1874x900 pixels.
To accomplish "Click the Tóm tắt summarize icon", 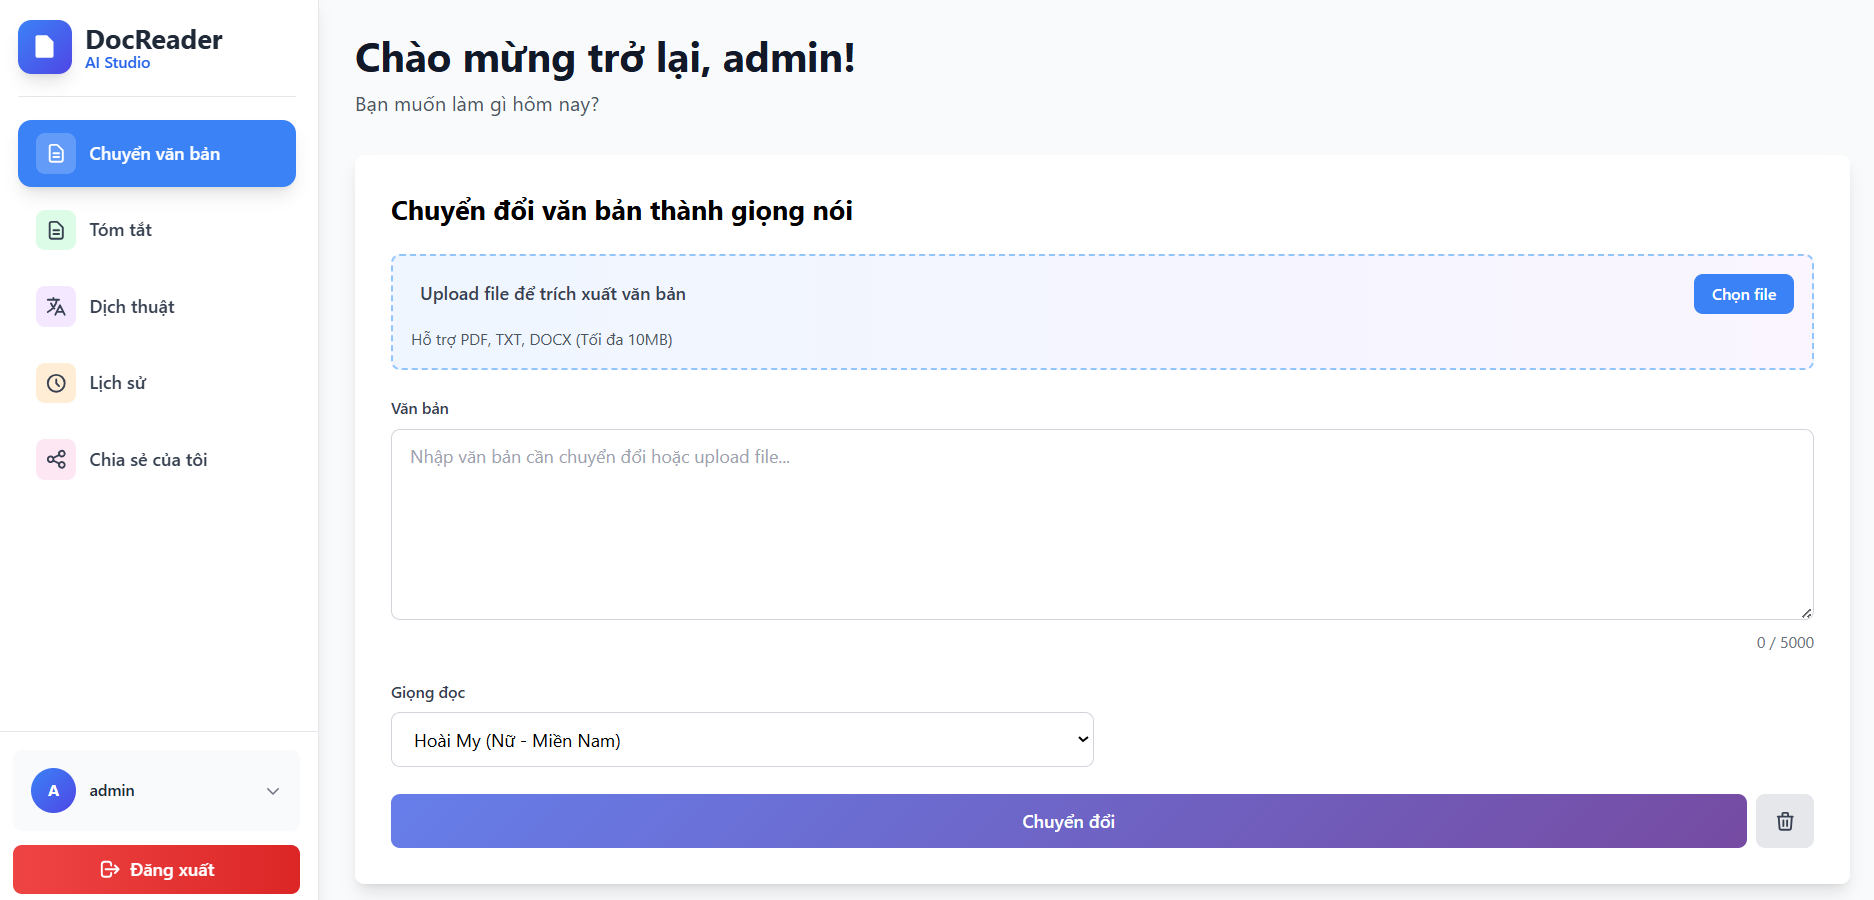I will pyautogui.click(x=55, y=230).
